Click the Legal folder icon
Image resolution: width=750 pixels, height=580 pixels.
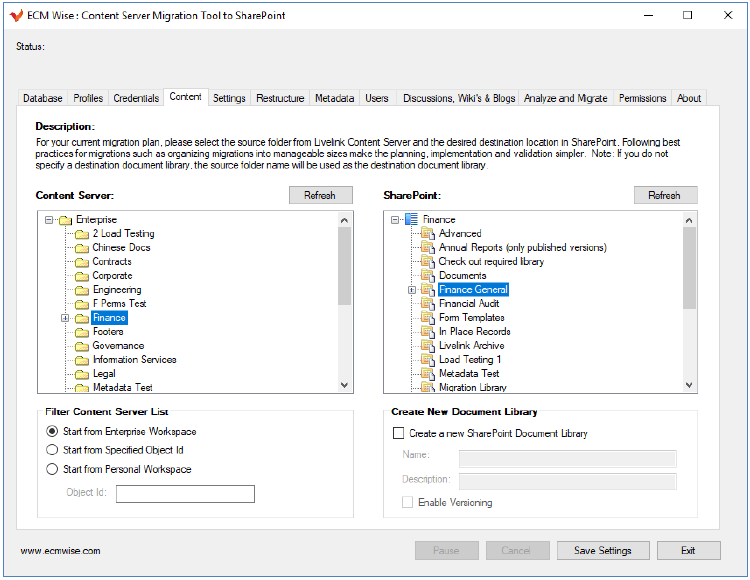[x=82, y=374]
